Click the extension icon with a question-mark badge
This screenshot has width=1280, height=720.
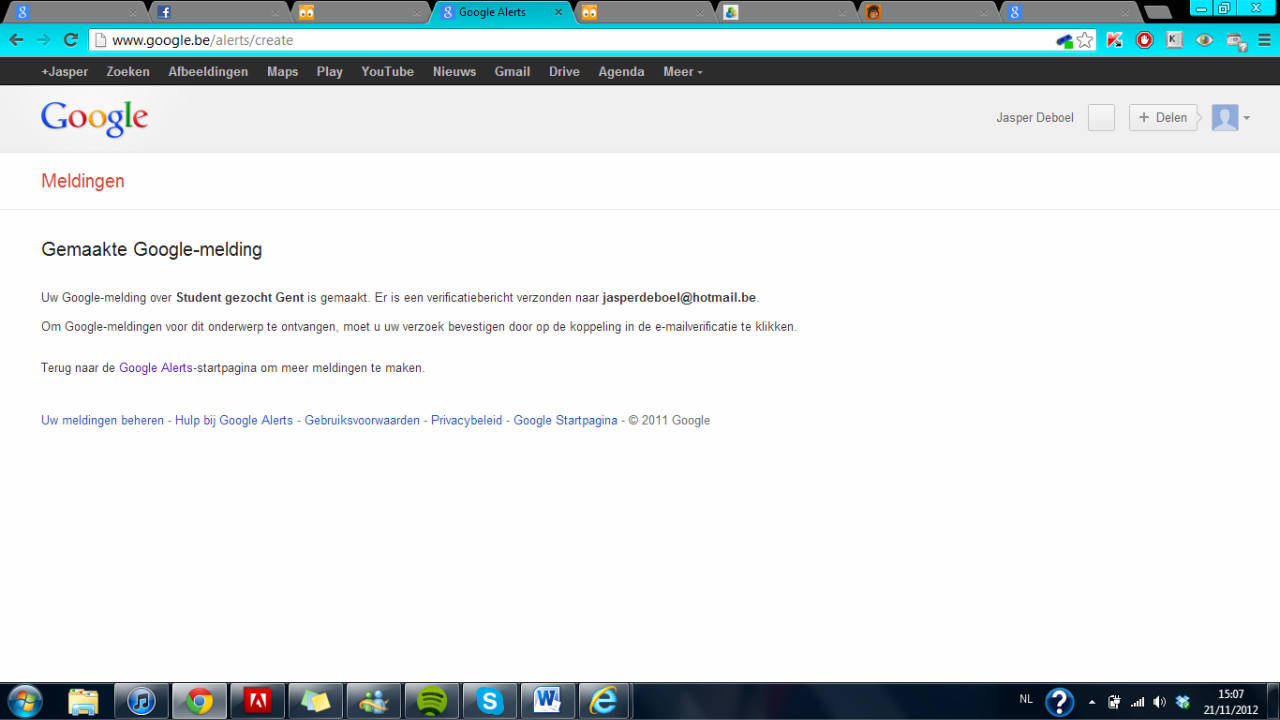click(1236, 41)
